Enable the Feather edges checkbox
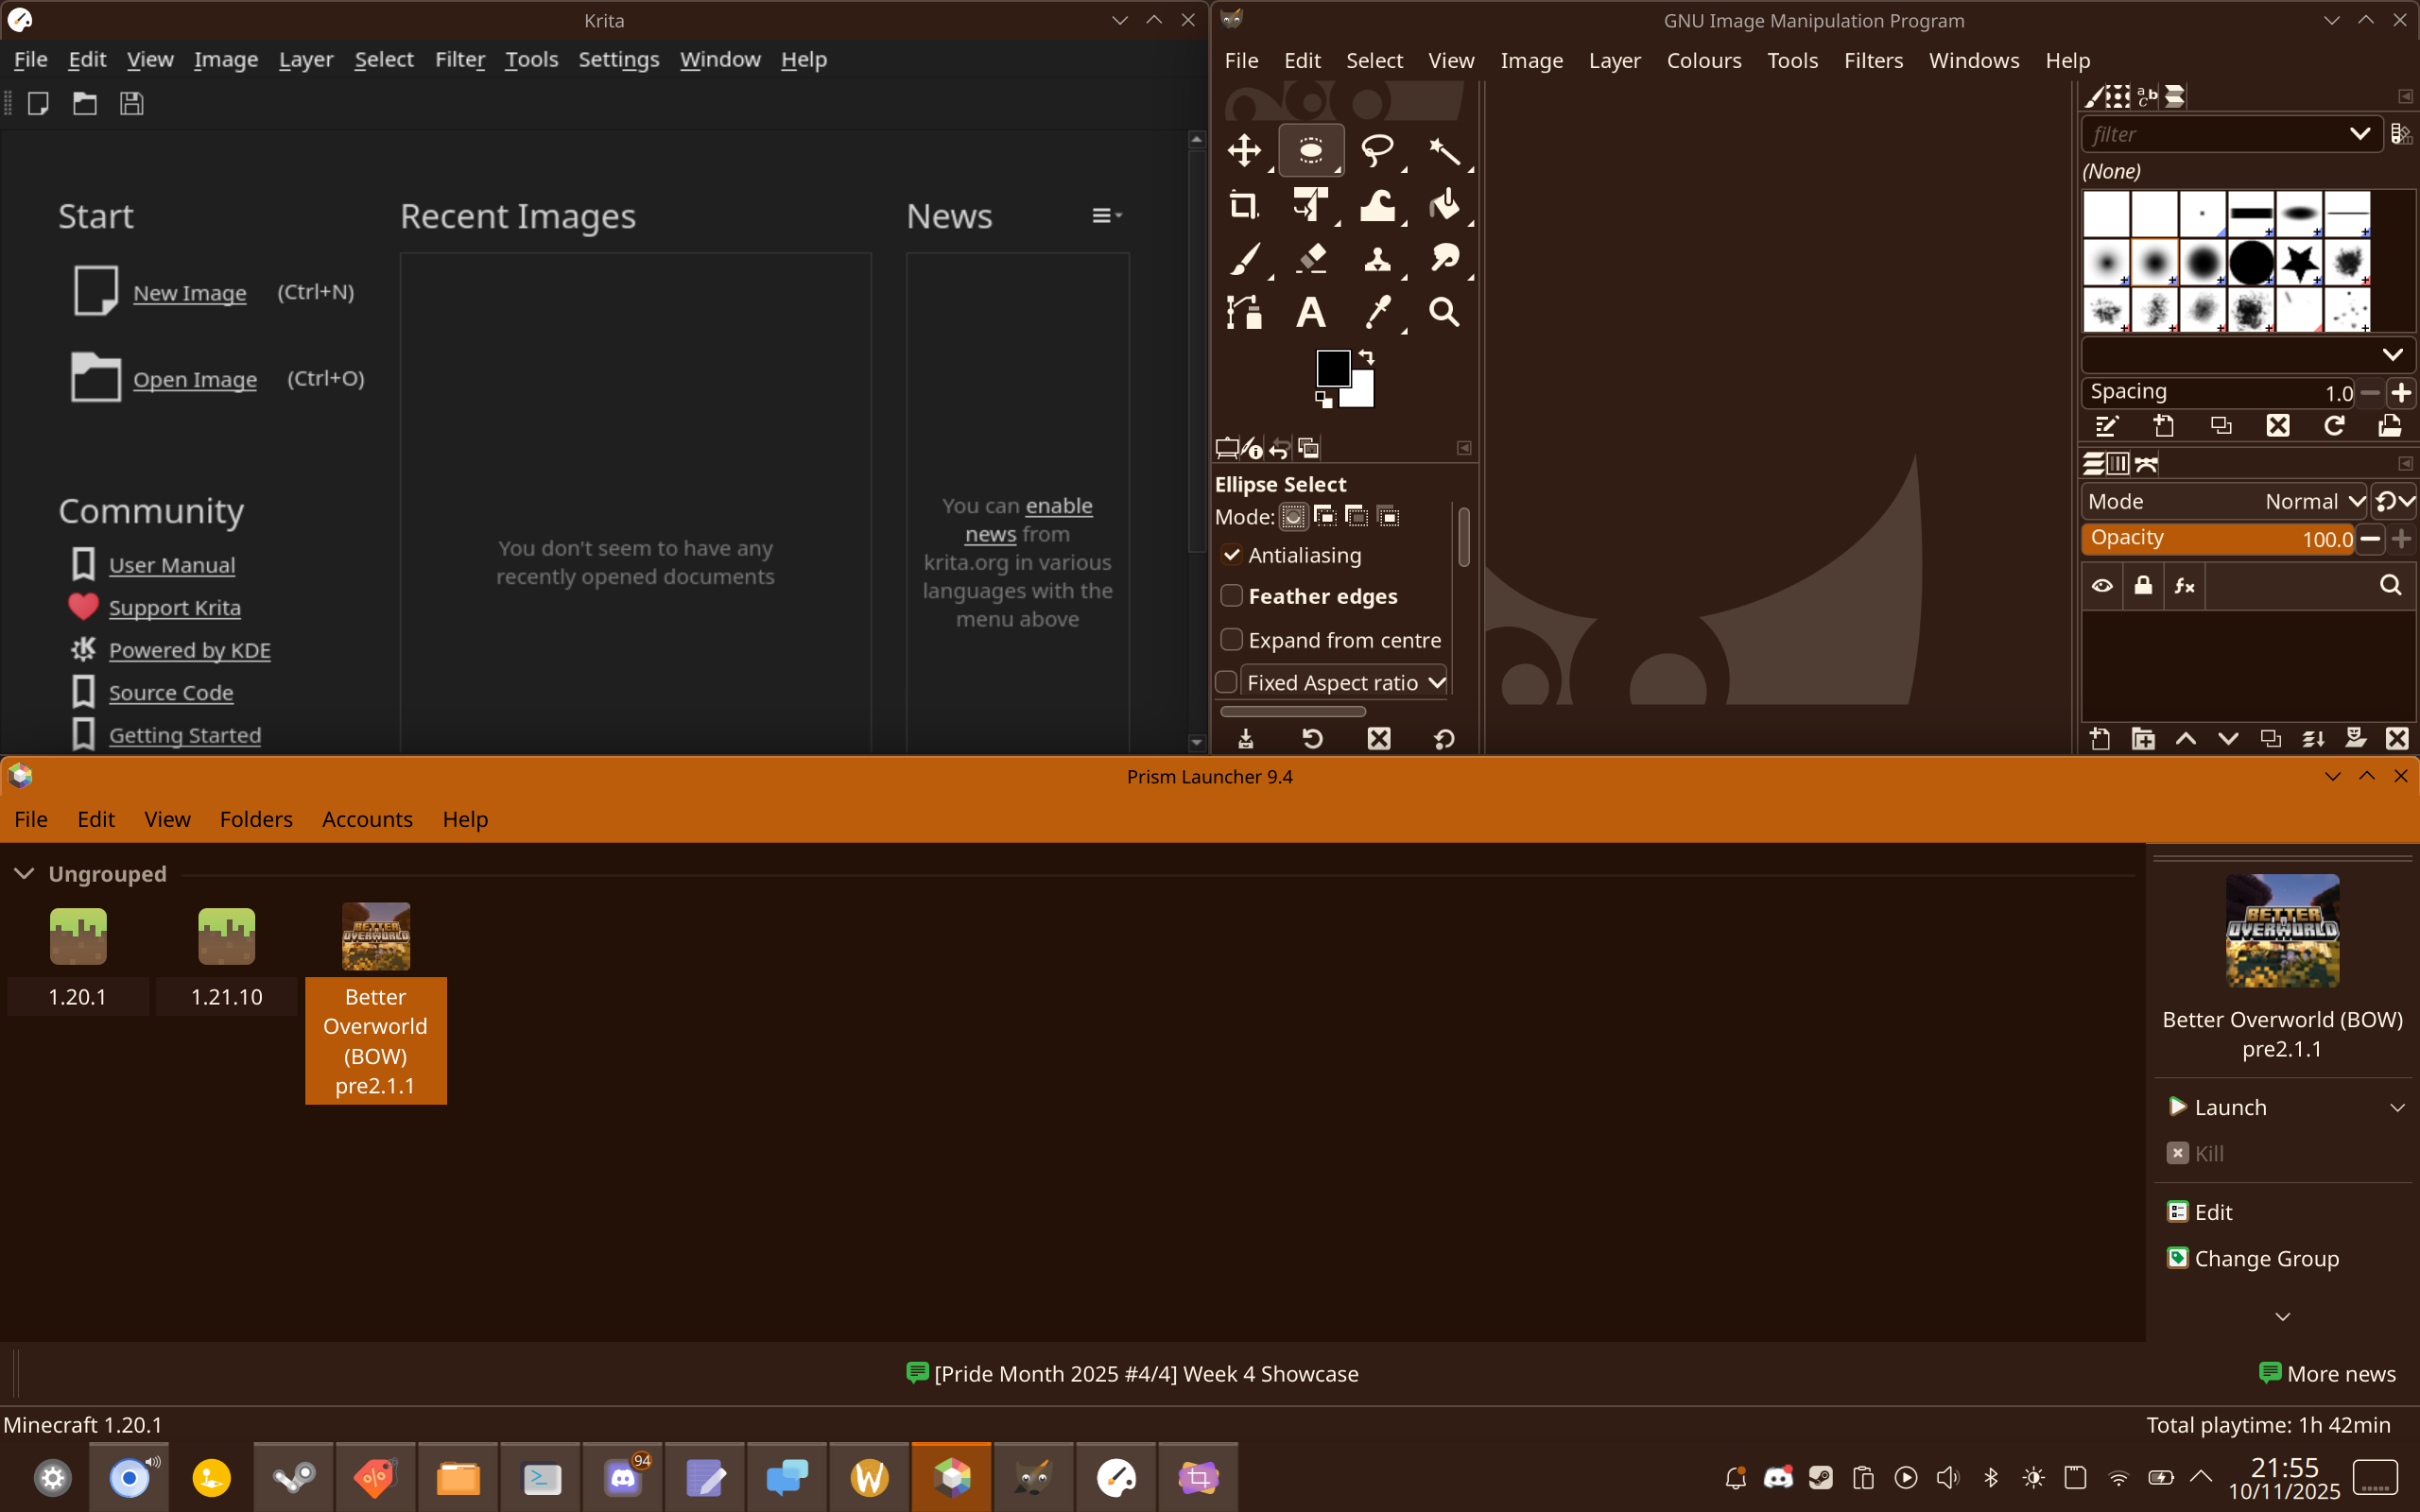This screenshot has height=1512, width=2420. tap(1232, 596)
